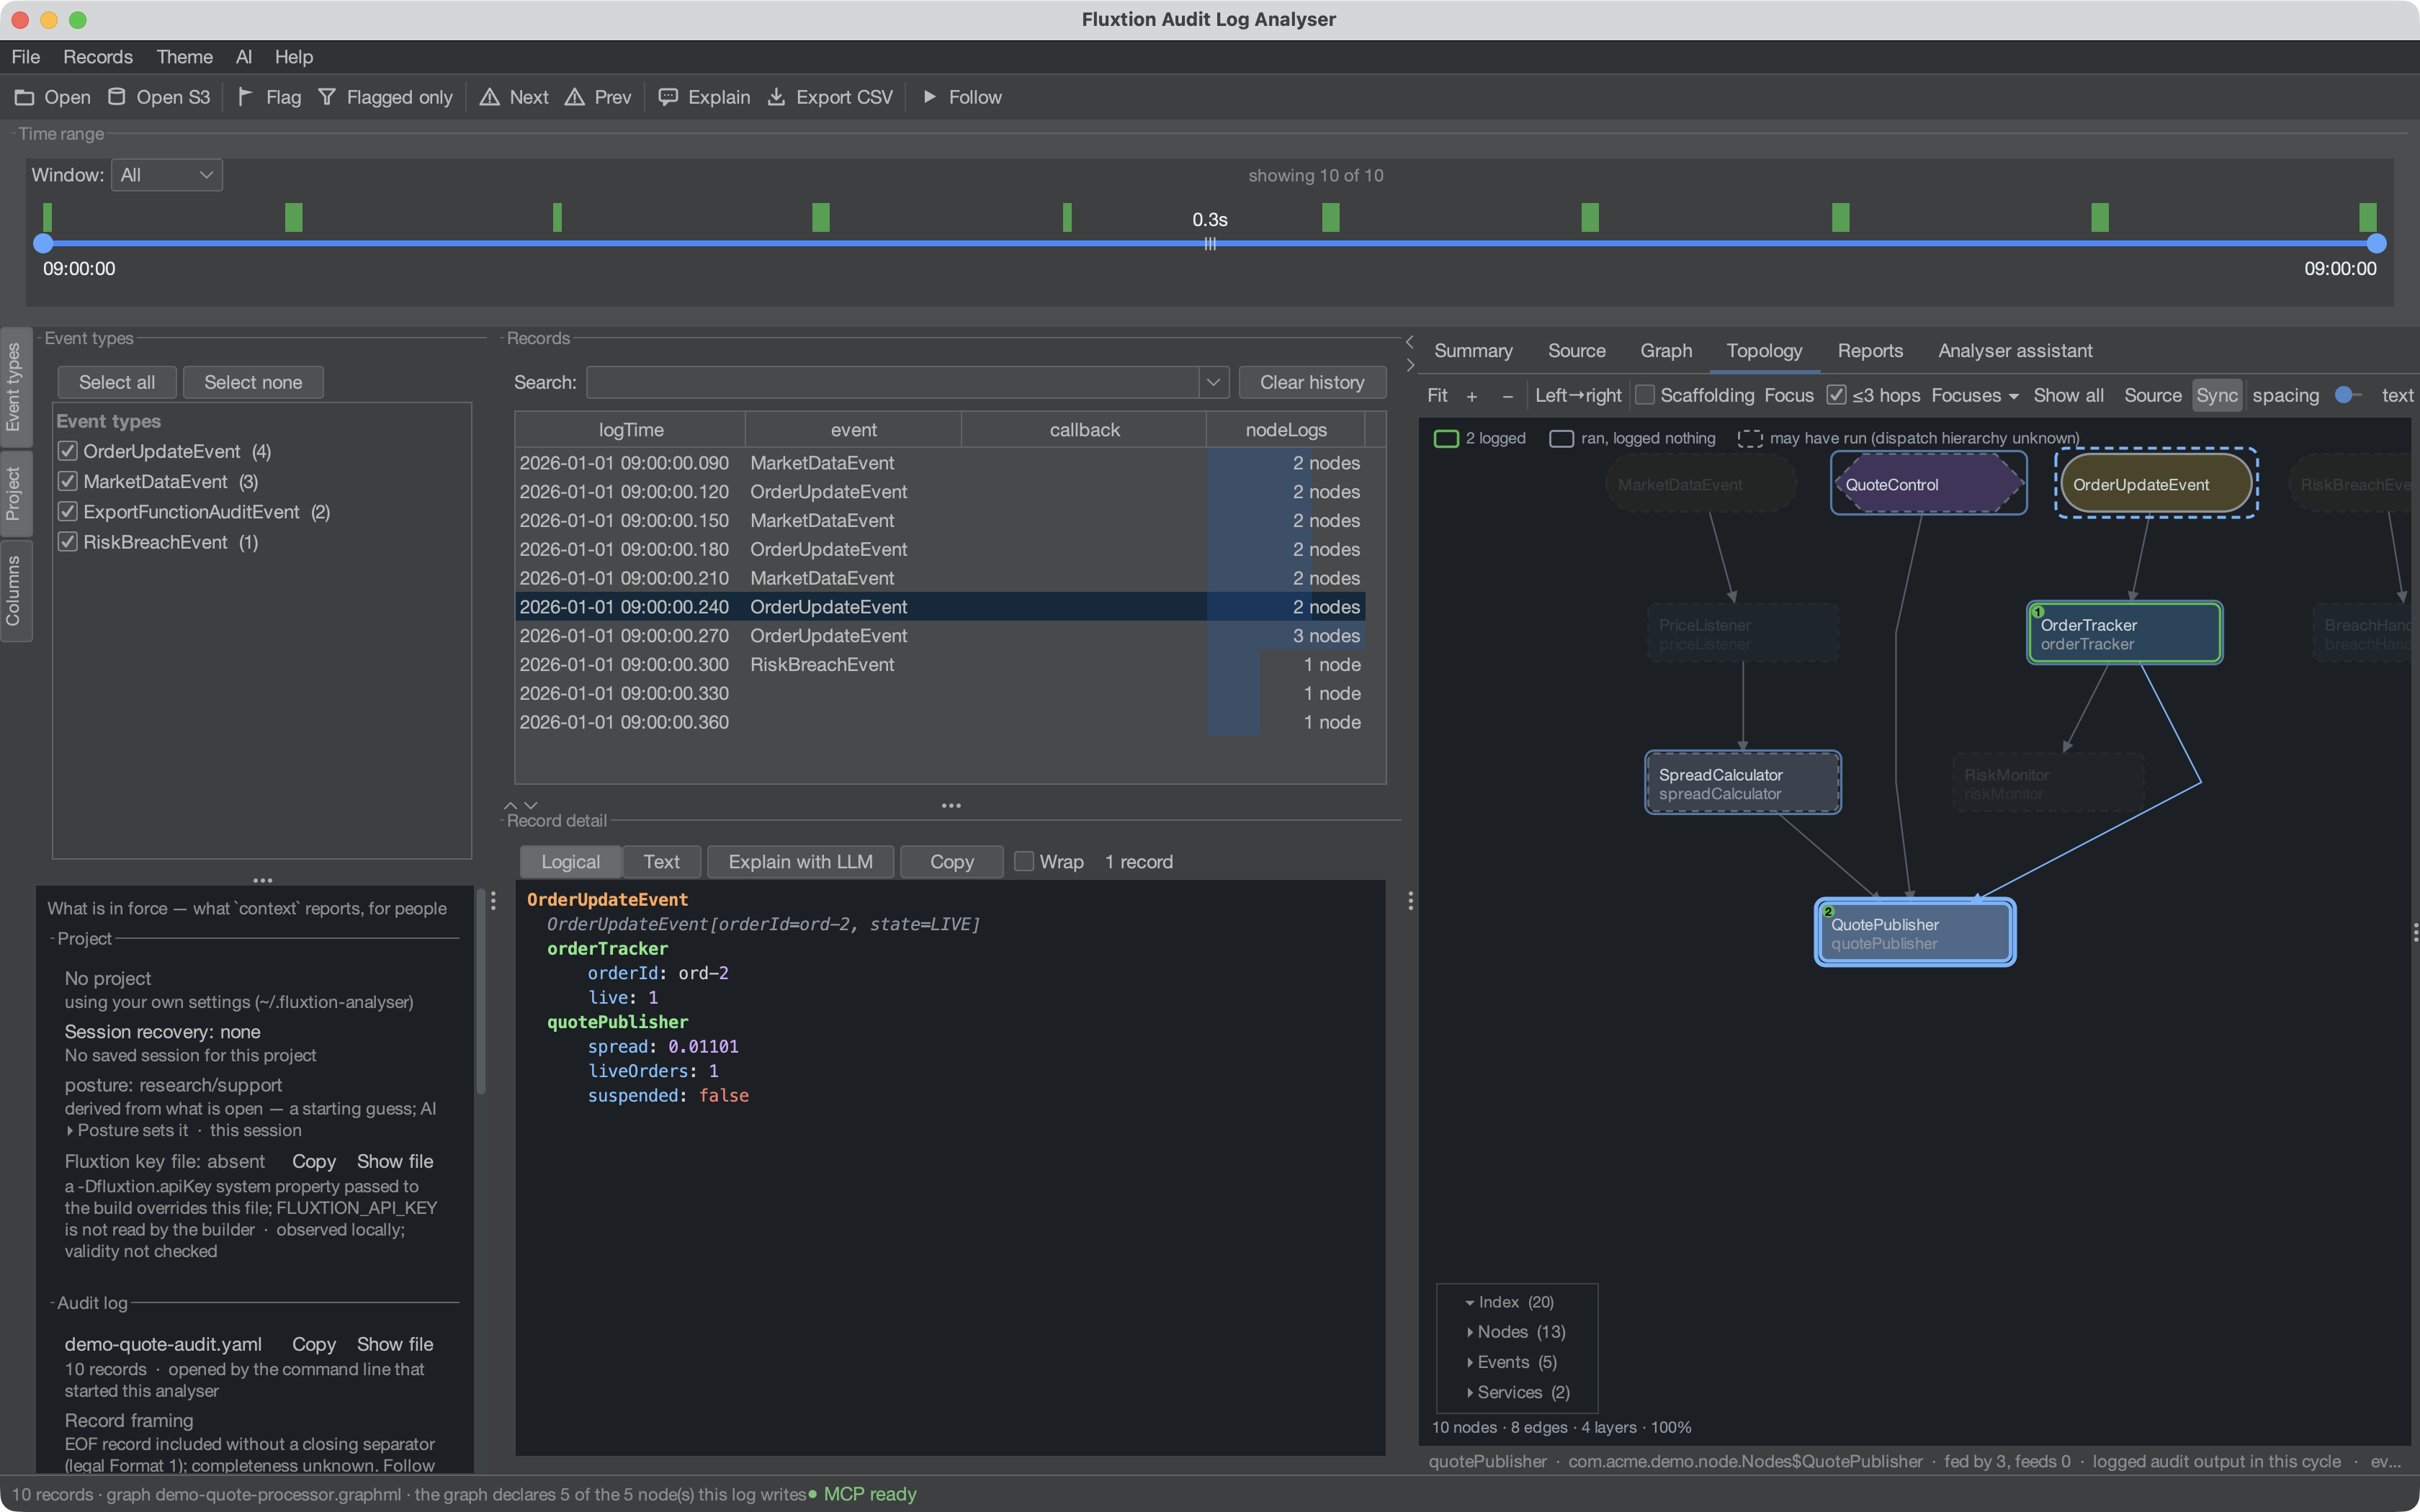Click the Export CSV download icon
This screenshot has width=2420, height=1512.
pyautogui.click(x=776, y=97)
